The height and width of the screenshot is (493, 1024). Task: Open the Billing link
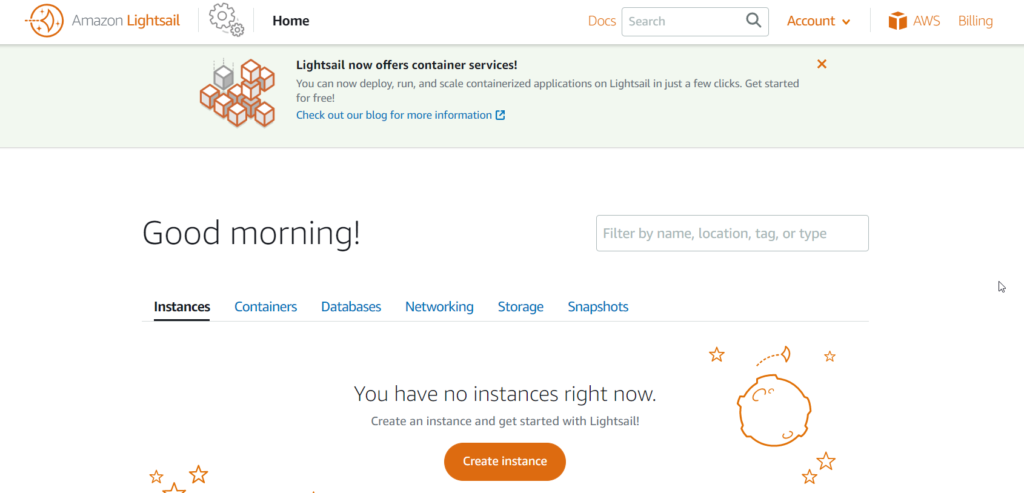[x=975, y=21]
